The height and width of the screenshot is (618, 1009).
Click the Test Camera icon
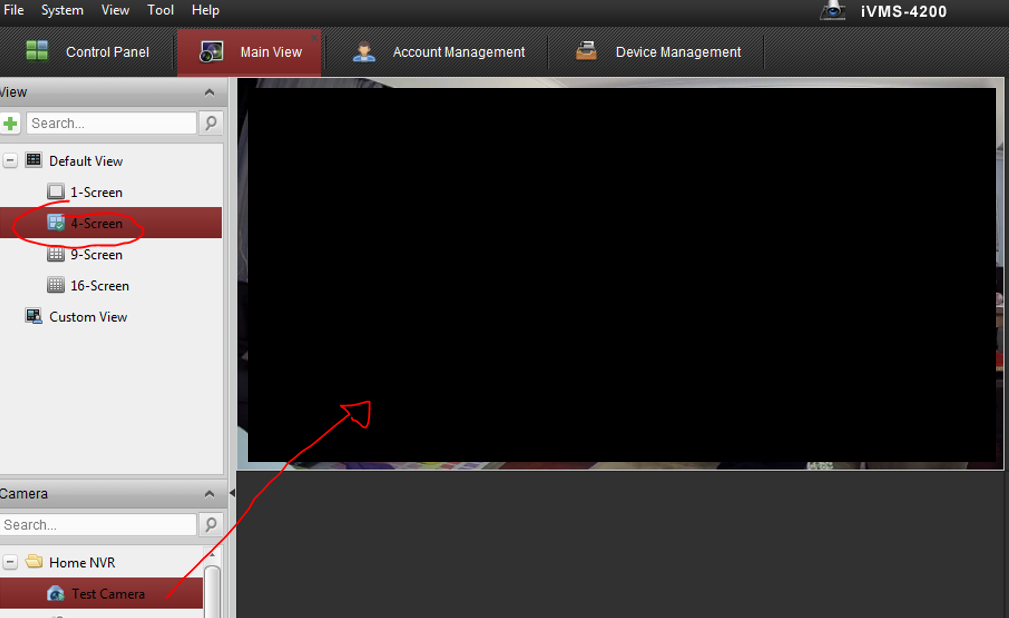56,593
